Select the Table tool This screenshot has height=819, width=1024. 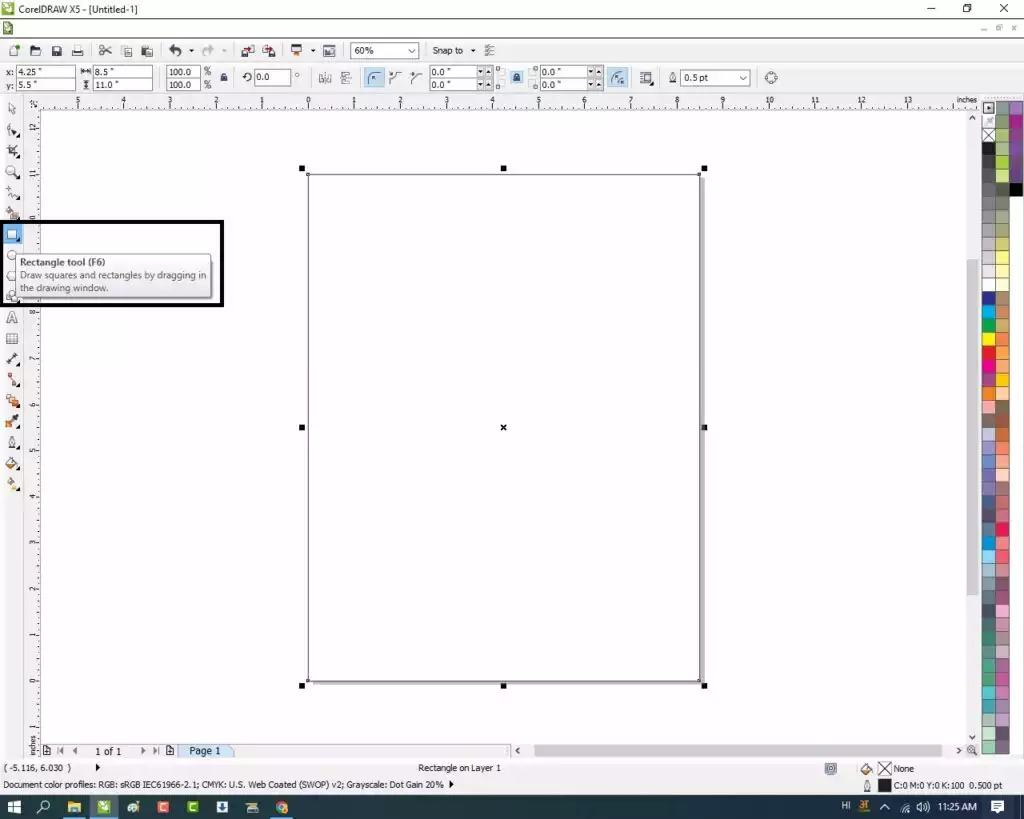[x=13, y=339]
